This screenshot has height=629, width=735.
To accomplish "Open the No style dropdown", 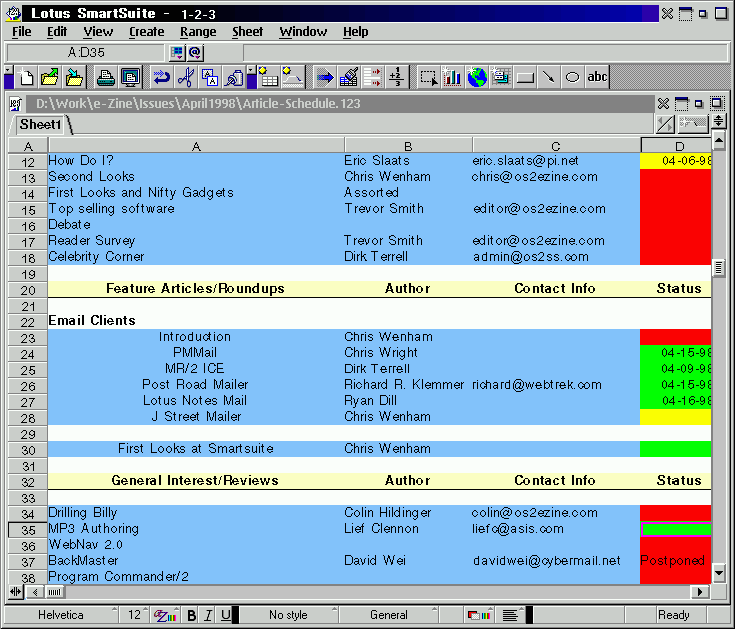I will (289, 615).
